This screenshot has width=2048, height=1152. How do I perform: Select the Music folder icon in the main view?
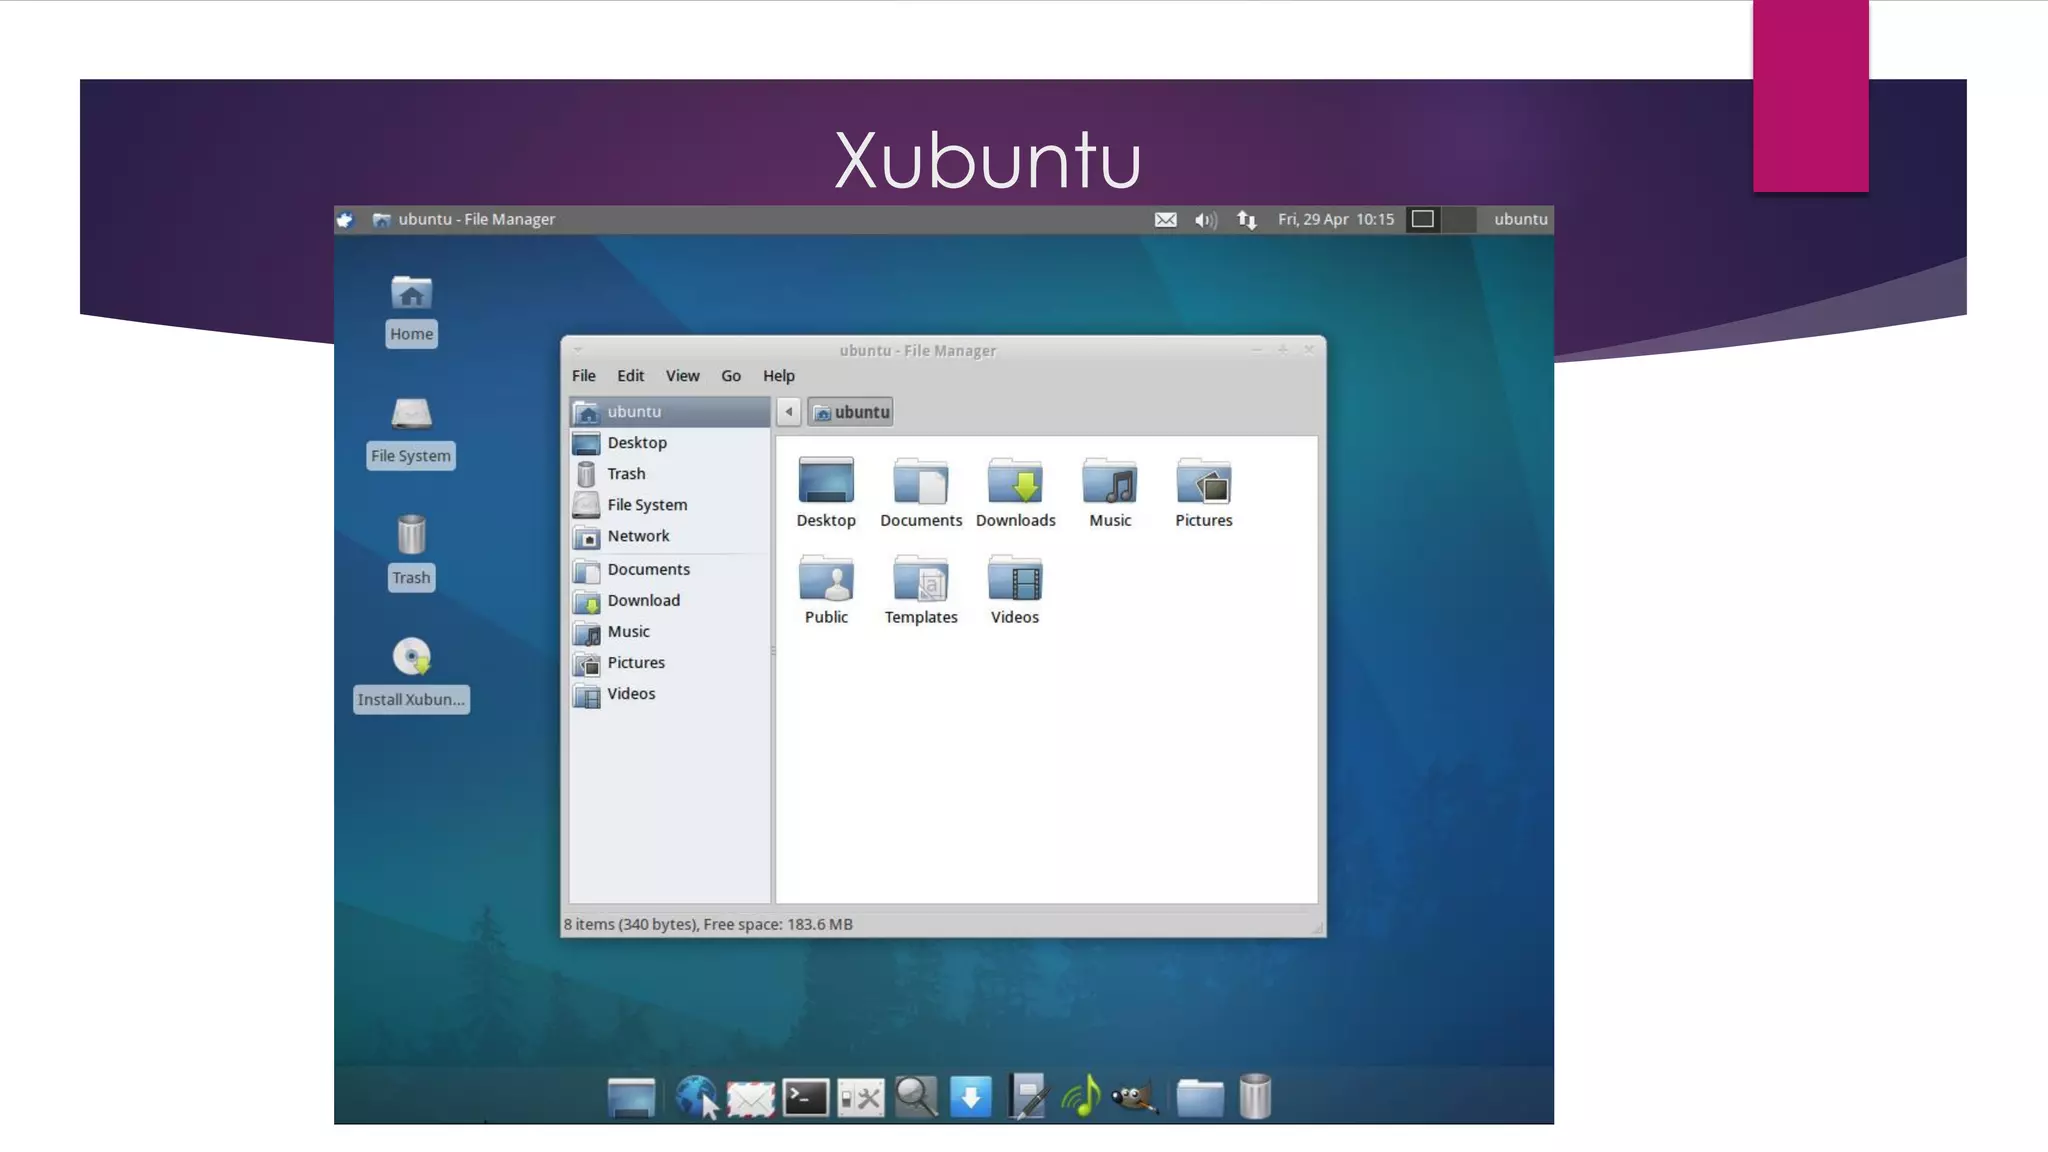(x=1110, y=493)
